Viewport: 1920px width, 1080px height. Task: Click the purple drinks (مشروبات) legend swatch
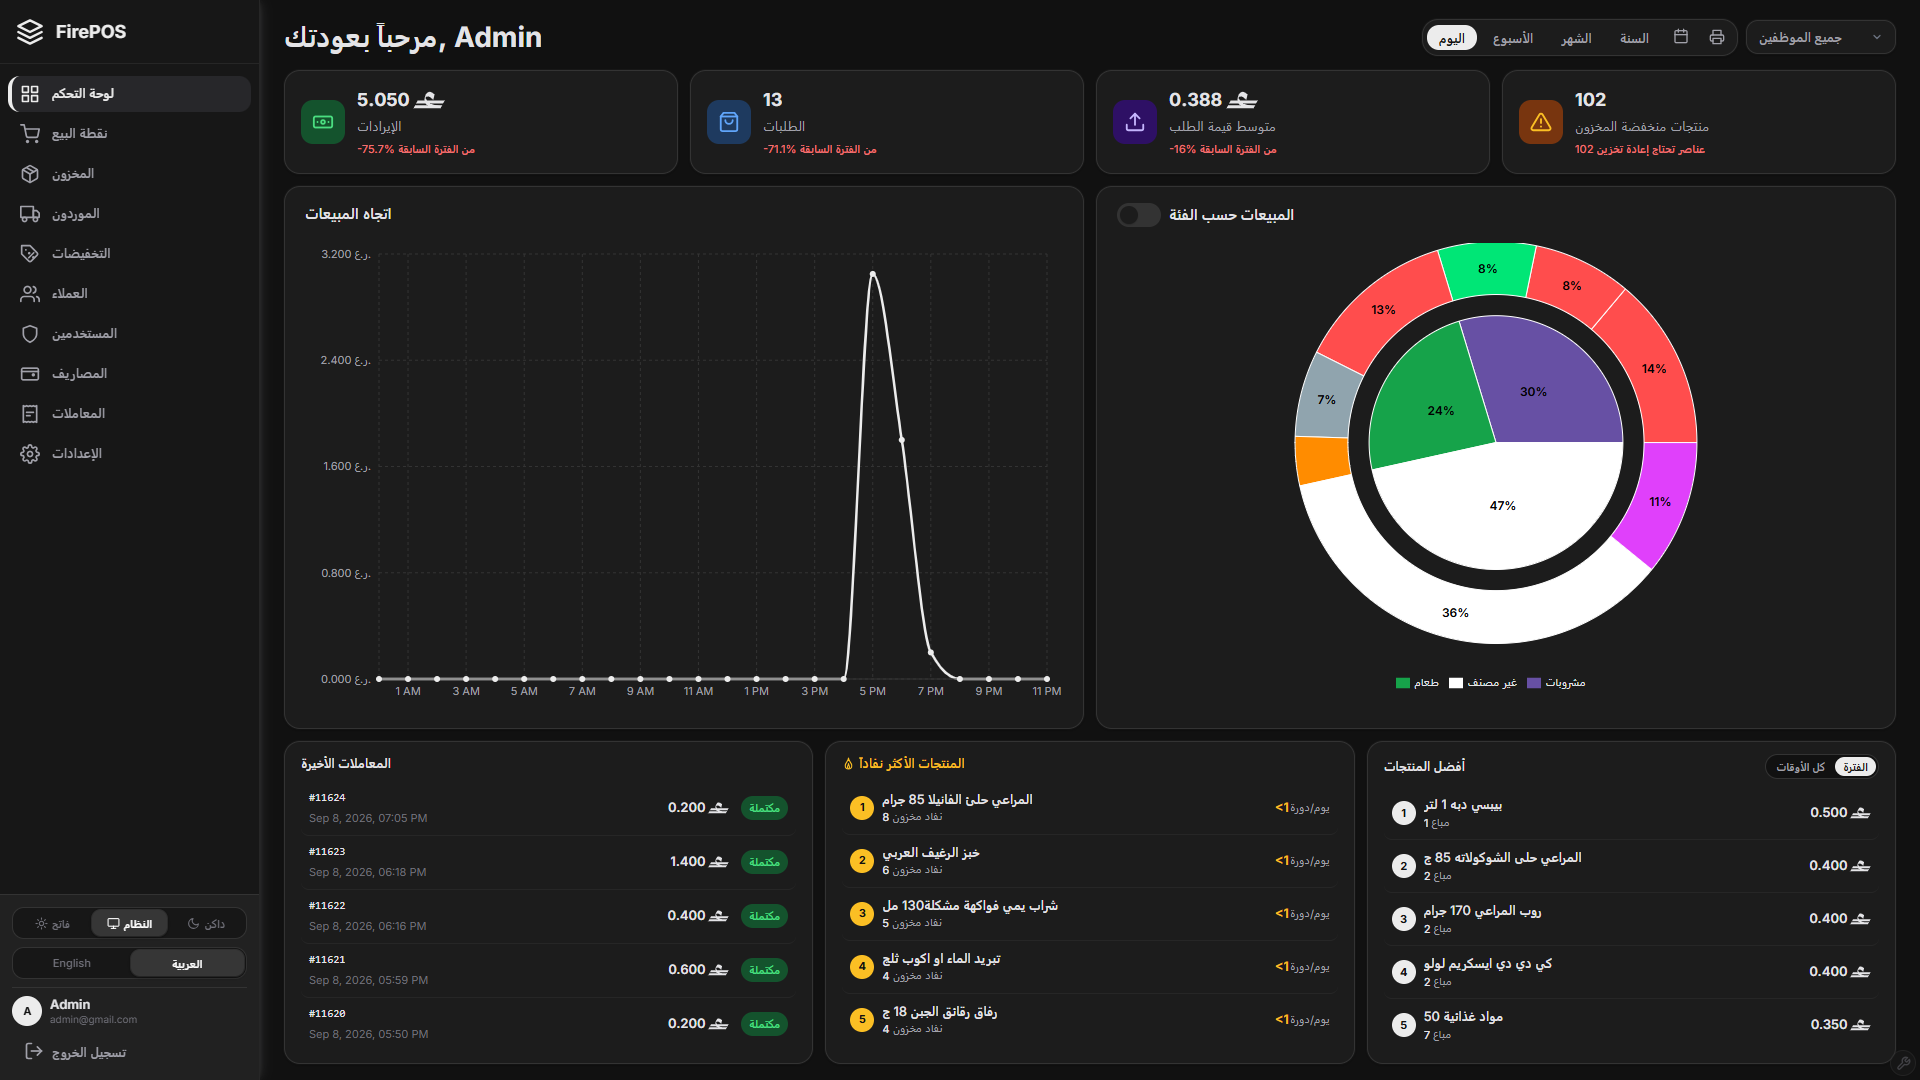(1533, 684)
